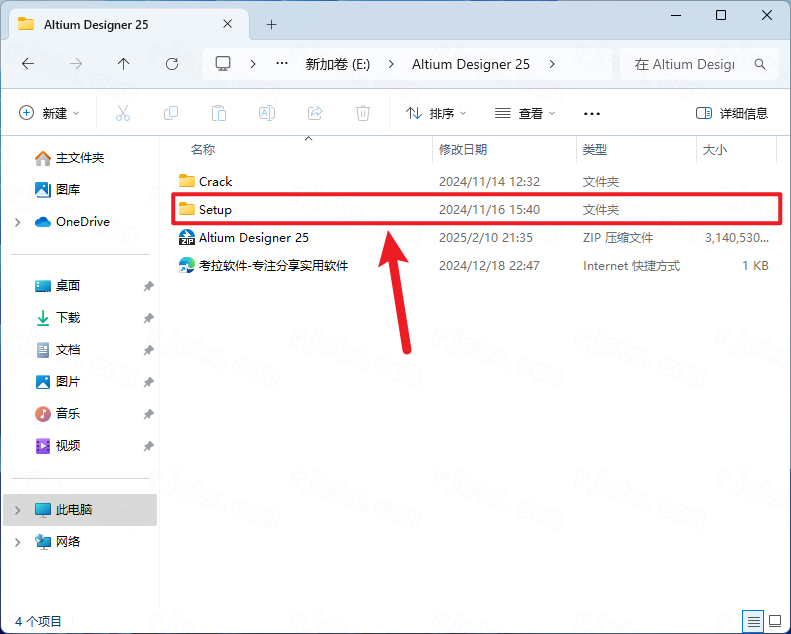Click the Copy icon in toolbar

[x=171, y=114]
